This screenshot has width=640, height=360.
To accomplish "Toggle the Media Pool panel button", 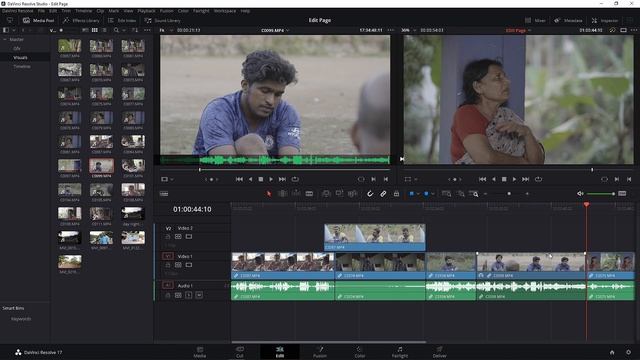I will click(38, 20).
